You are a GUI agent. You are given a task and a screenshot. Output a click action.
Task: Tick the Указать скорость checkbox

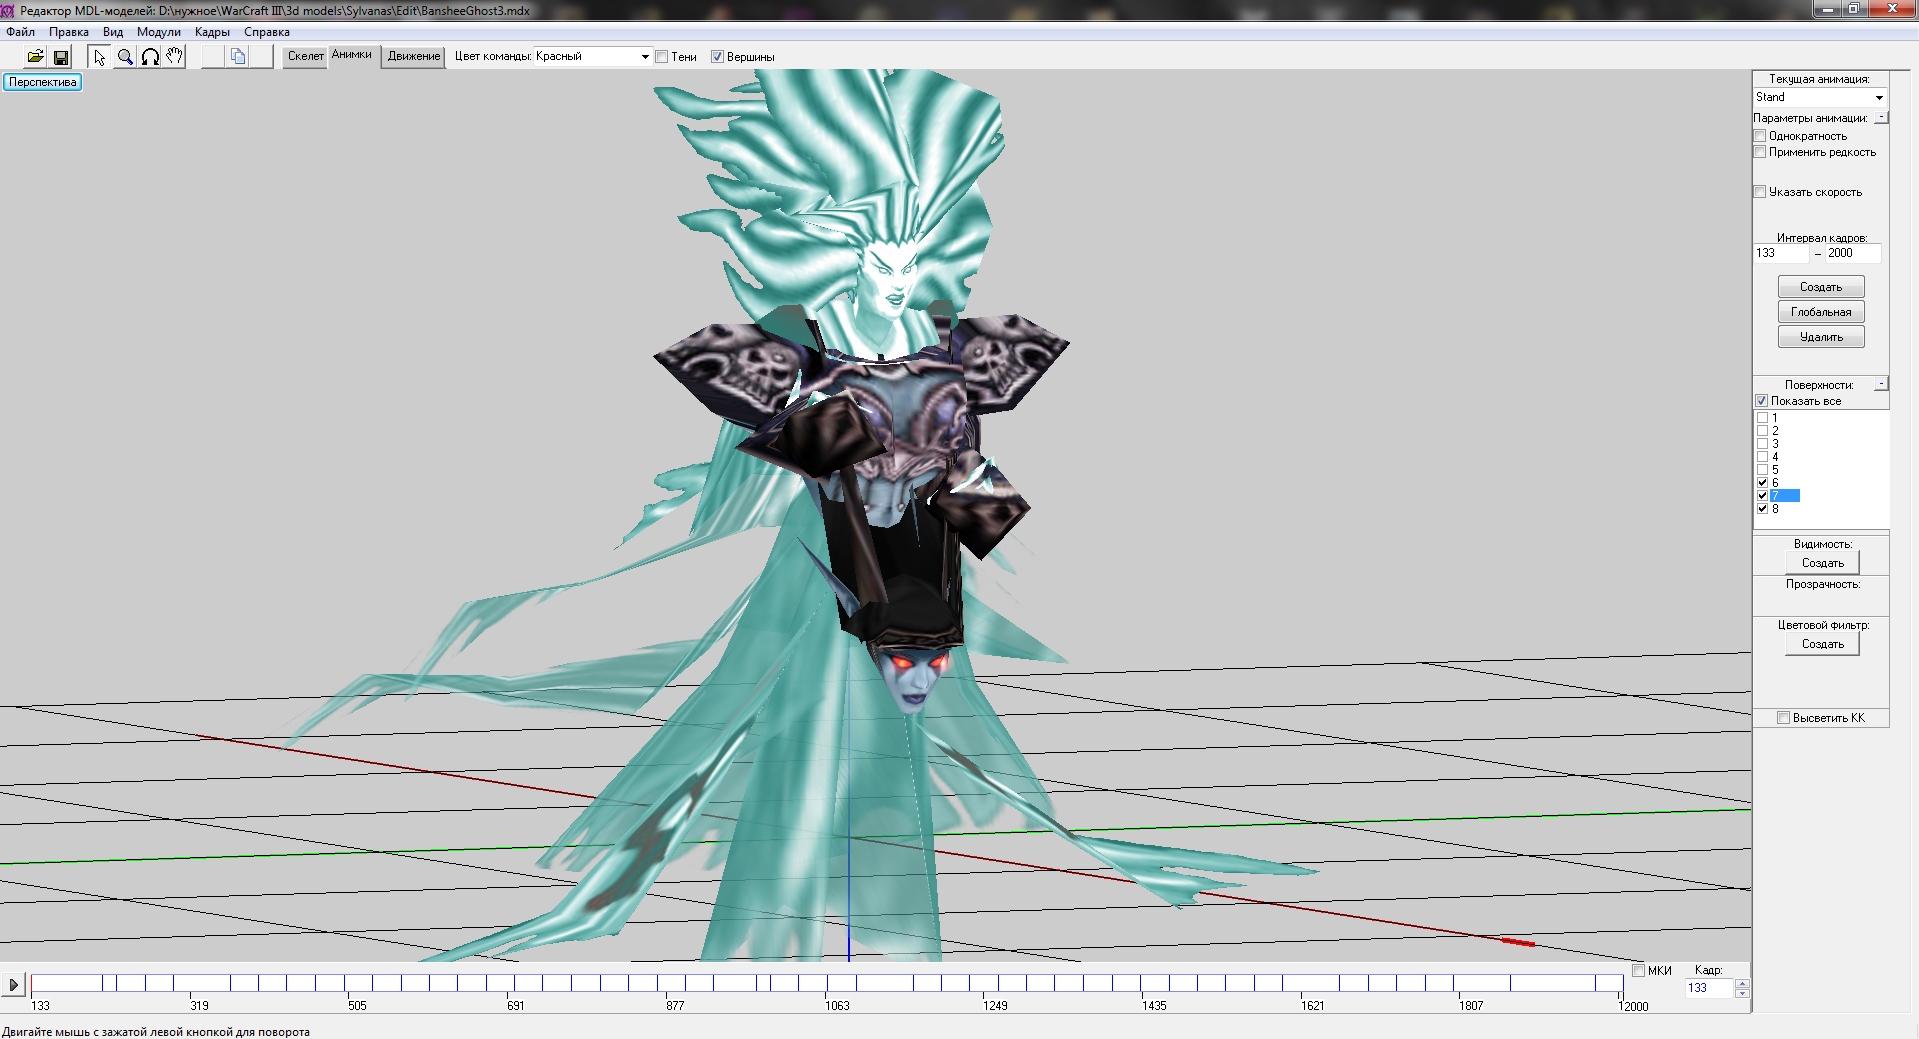point(1760,192)
